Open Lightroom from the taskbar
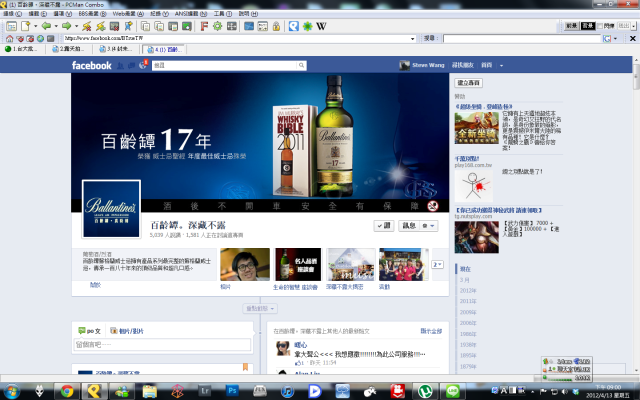 tap(204, 391)
